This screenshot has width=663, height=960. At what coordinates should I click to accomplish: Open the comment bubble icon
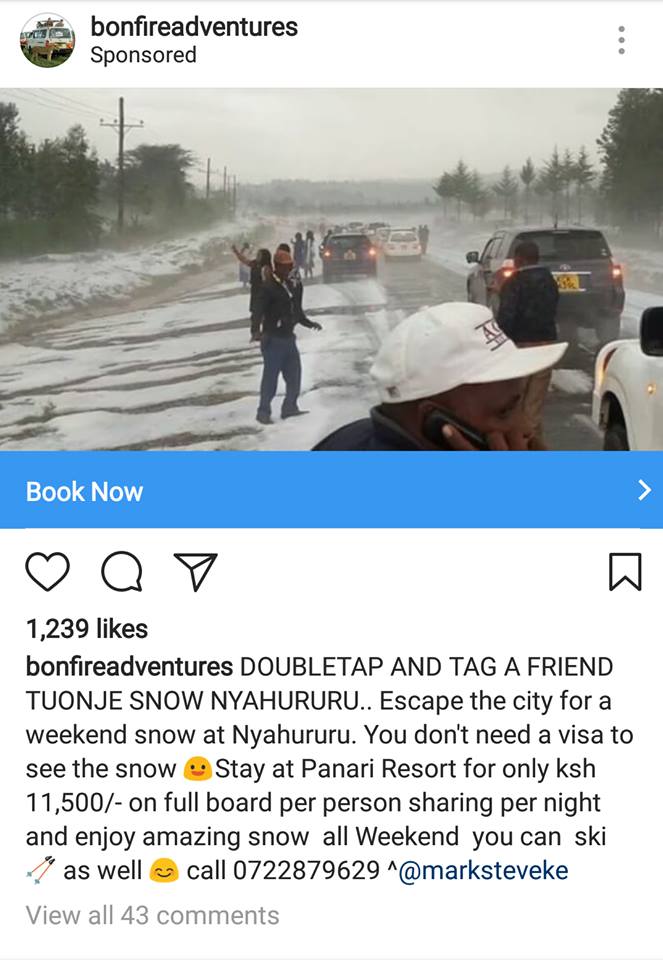[122, 571]
